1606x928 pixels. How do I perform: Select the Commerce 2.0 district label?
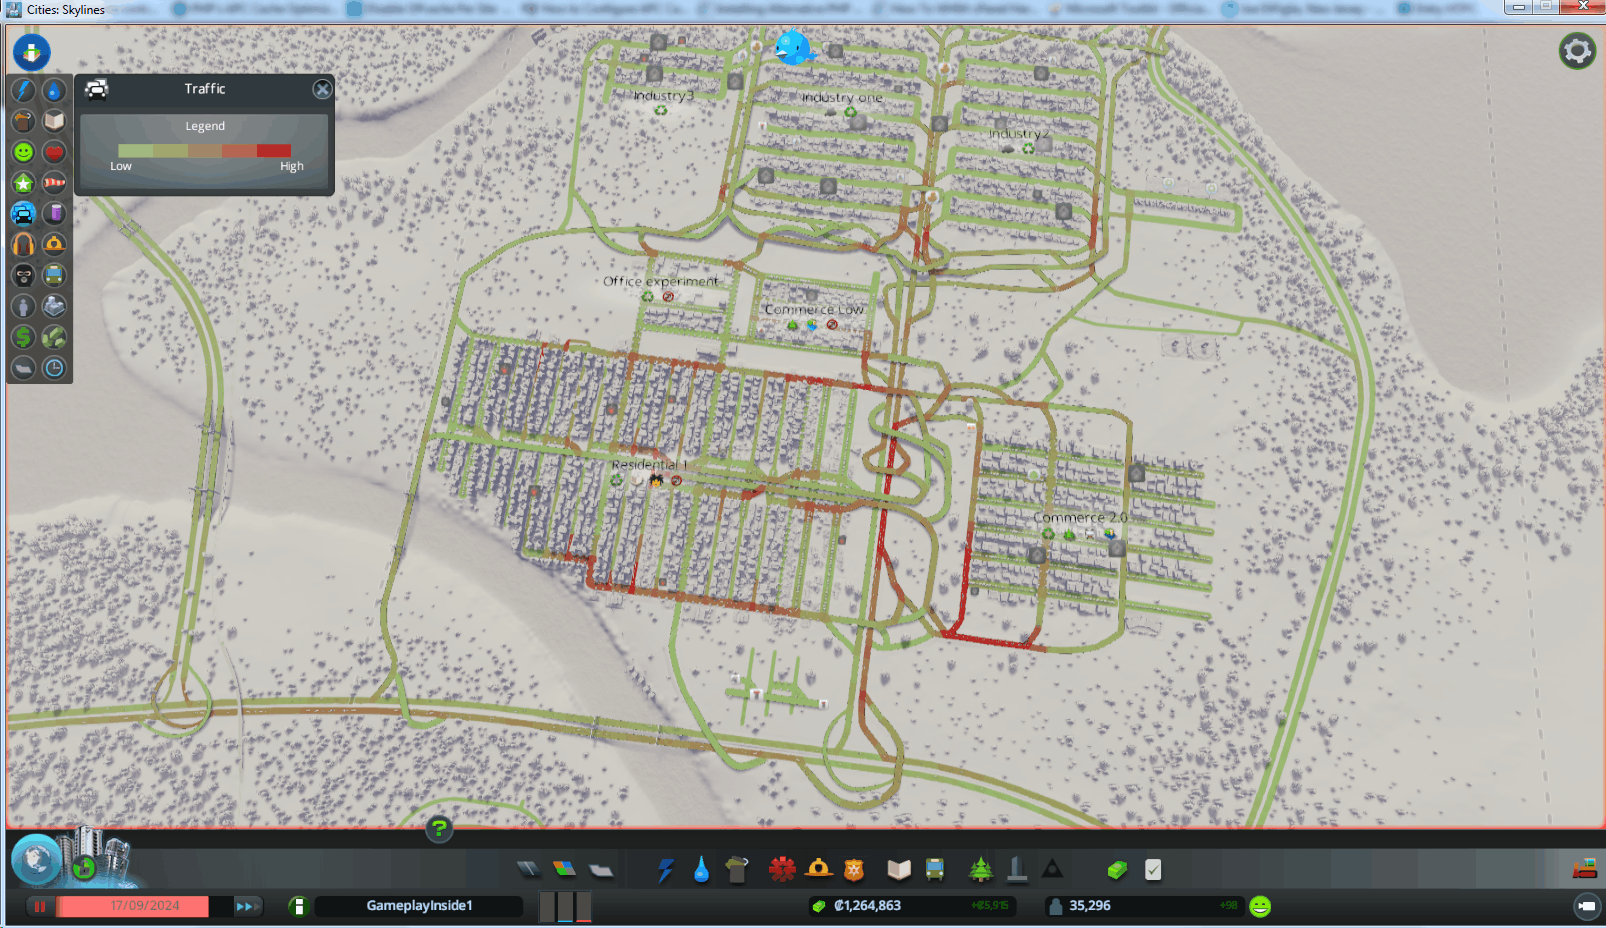click(1080, 518)
